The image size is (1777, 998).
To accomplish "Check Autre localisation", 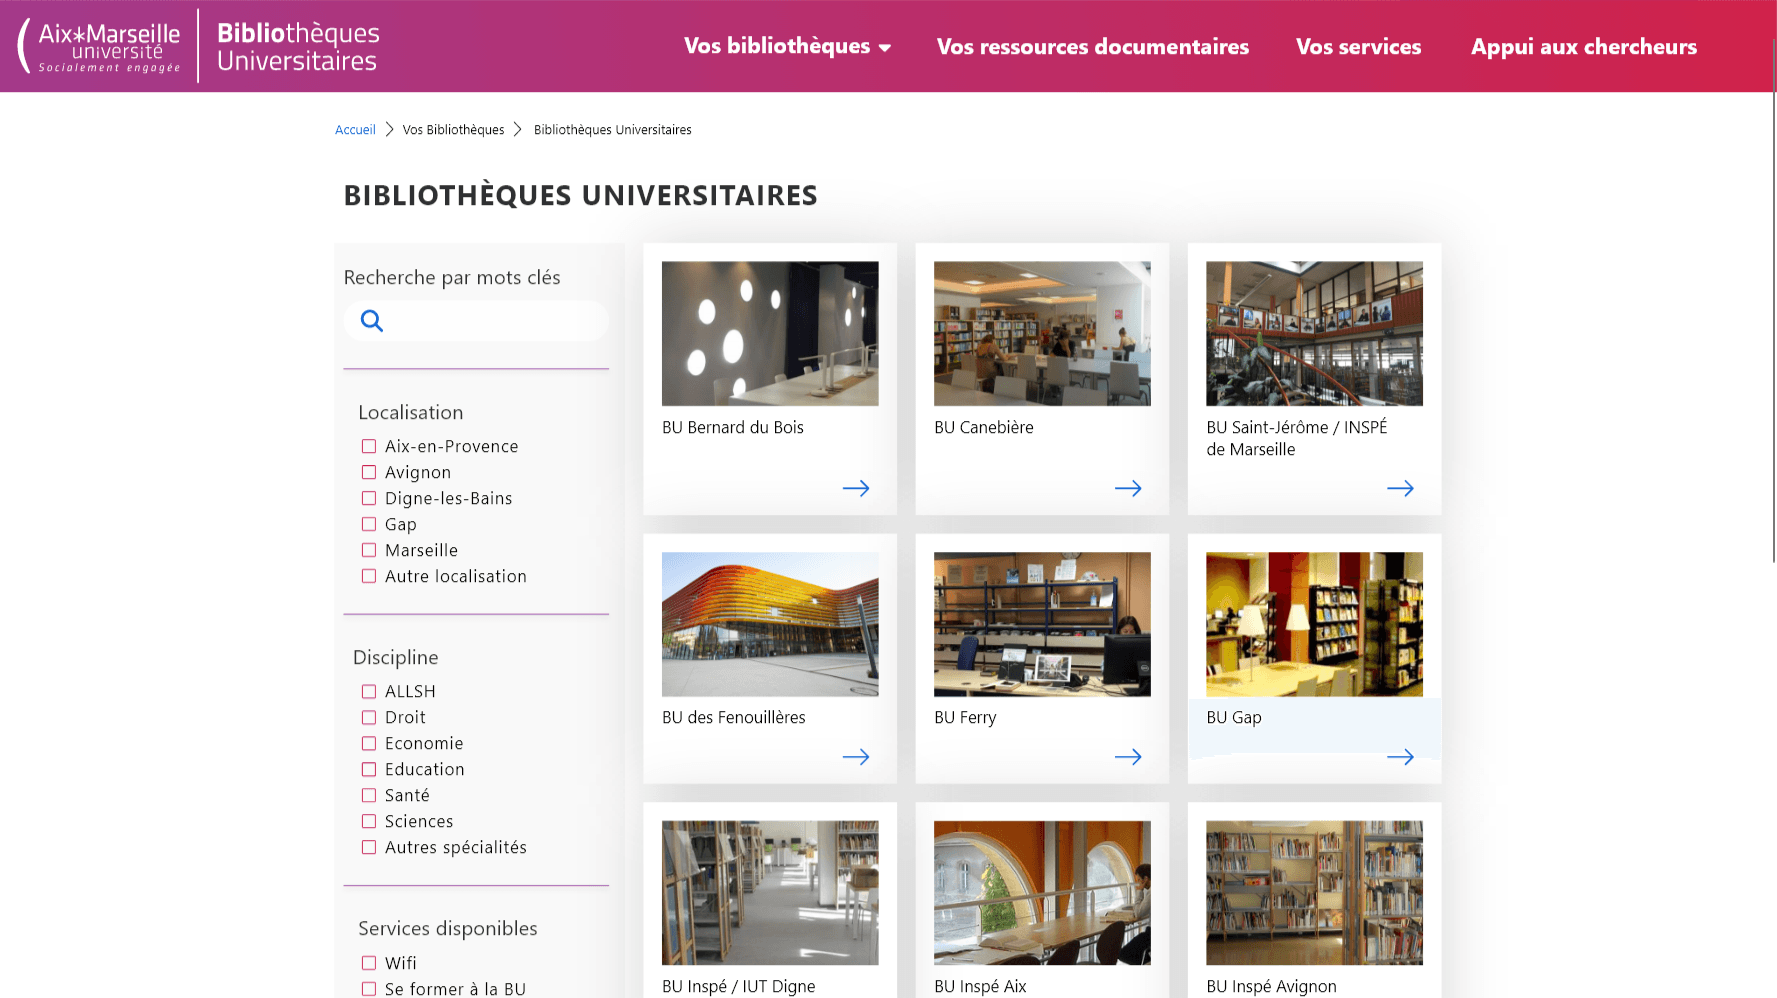I will tap(369, 576).
